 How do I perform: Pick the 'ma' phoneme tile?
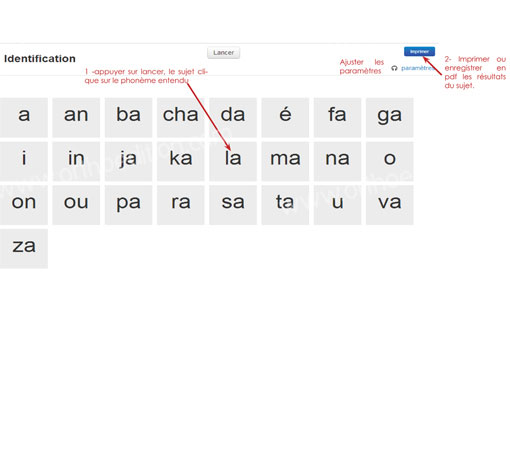[x=285, y=161]
